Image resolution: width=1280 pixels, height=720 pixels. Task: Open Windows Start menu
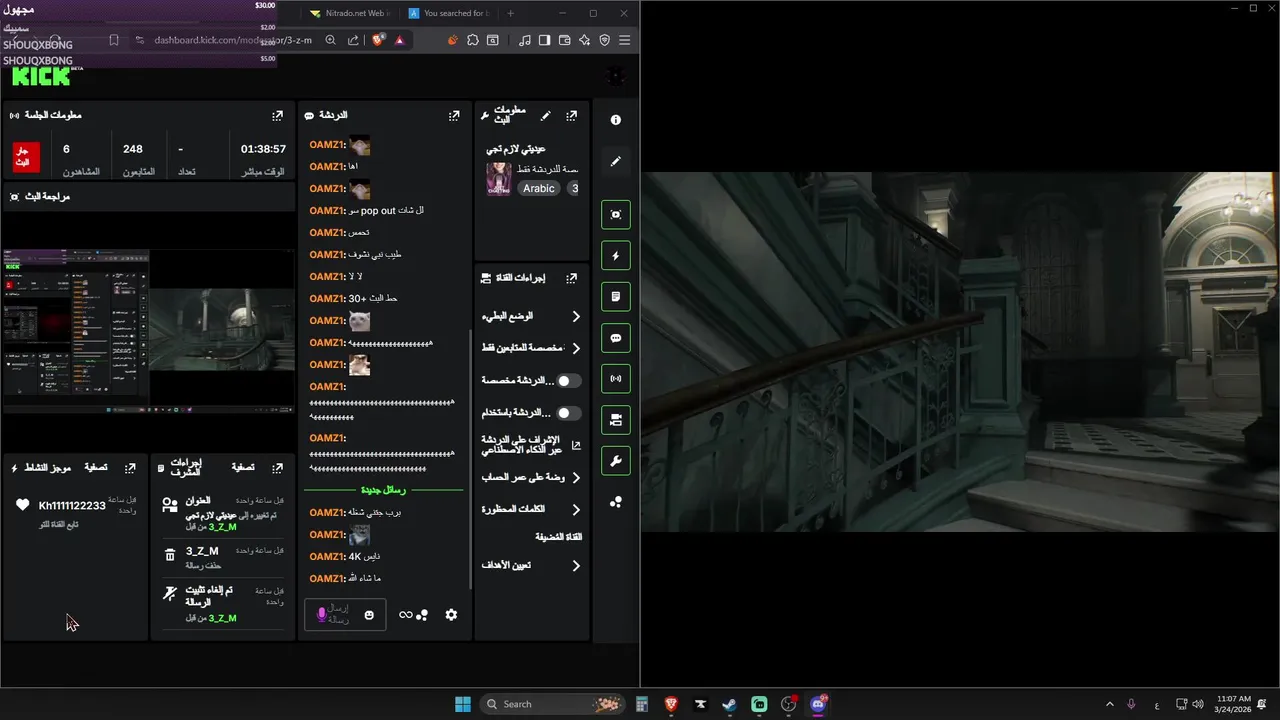[x=463, y=704]
